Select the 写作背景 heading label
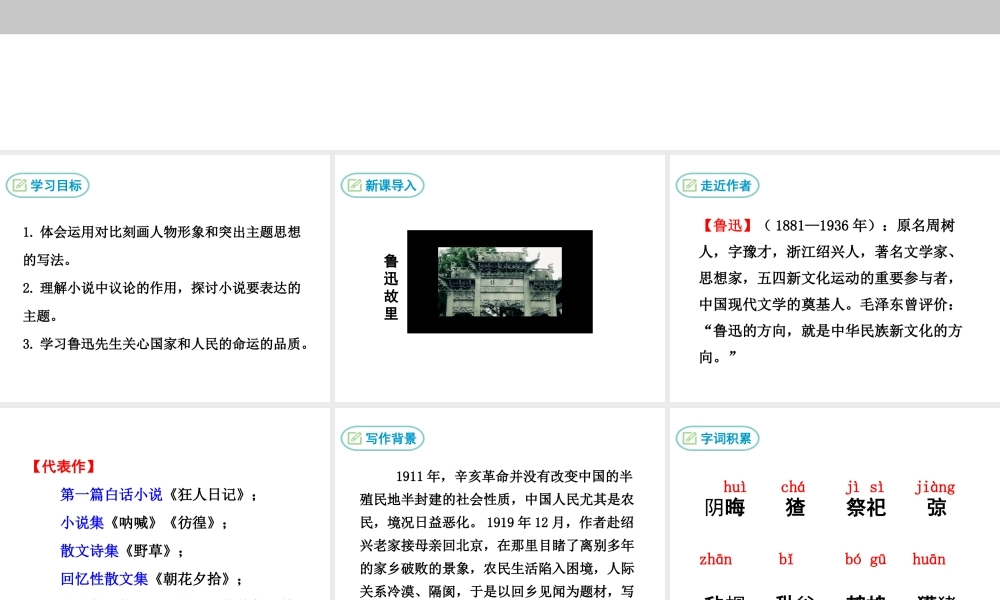The image size is (1000, 600). tap(391, 439)
